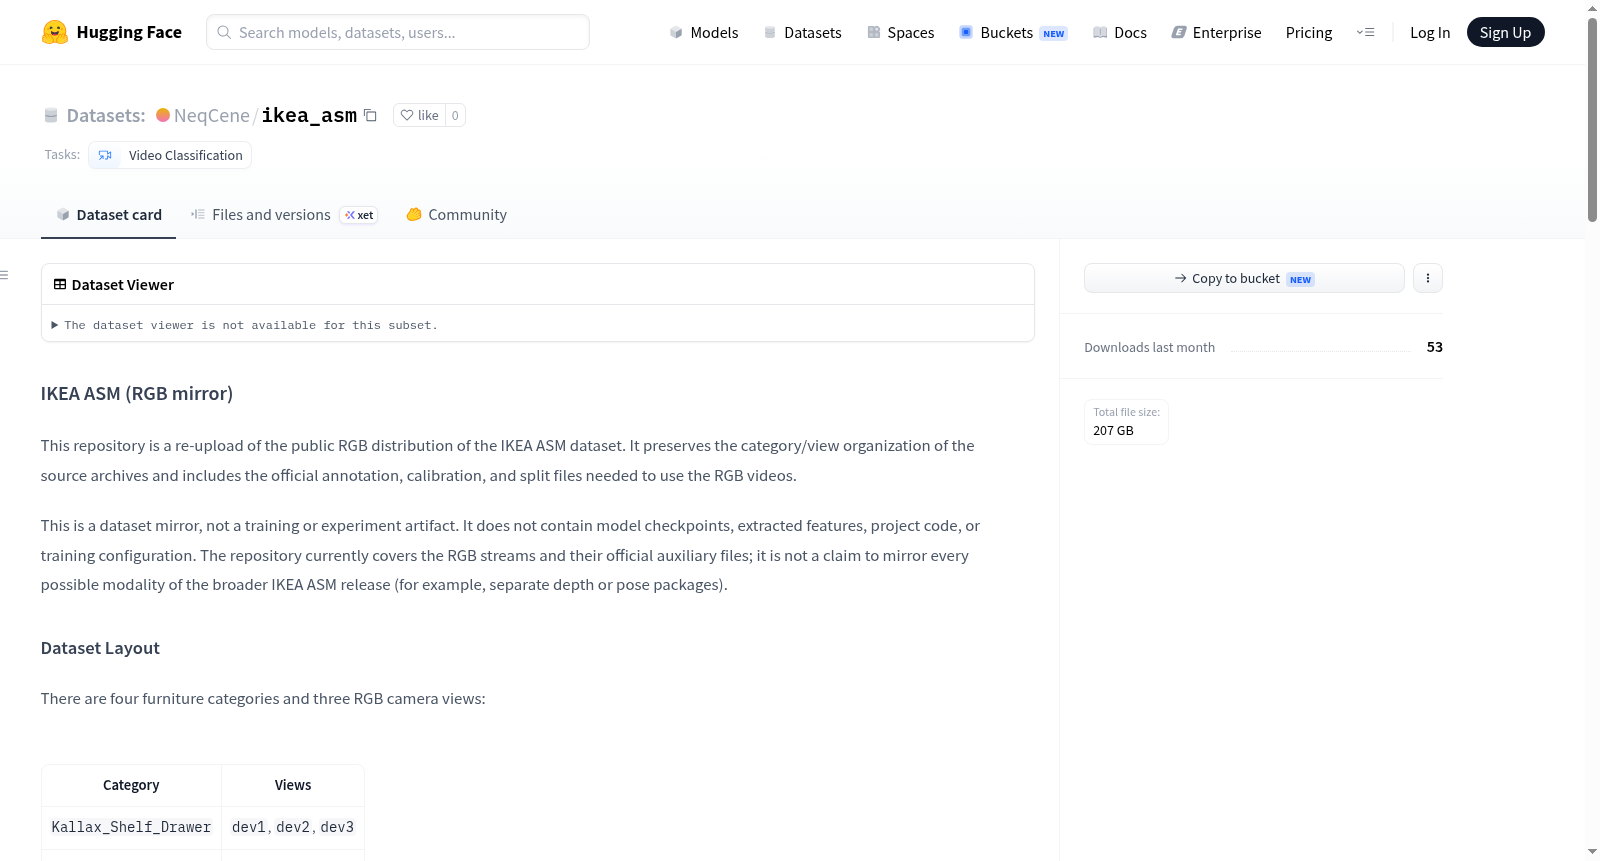
Task: Click the Views column header
Action: pyautogui.click(x=293, y=785)
